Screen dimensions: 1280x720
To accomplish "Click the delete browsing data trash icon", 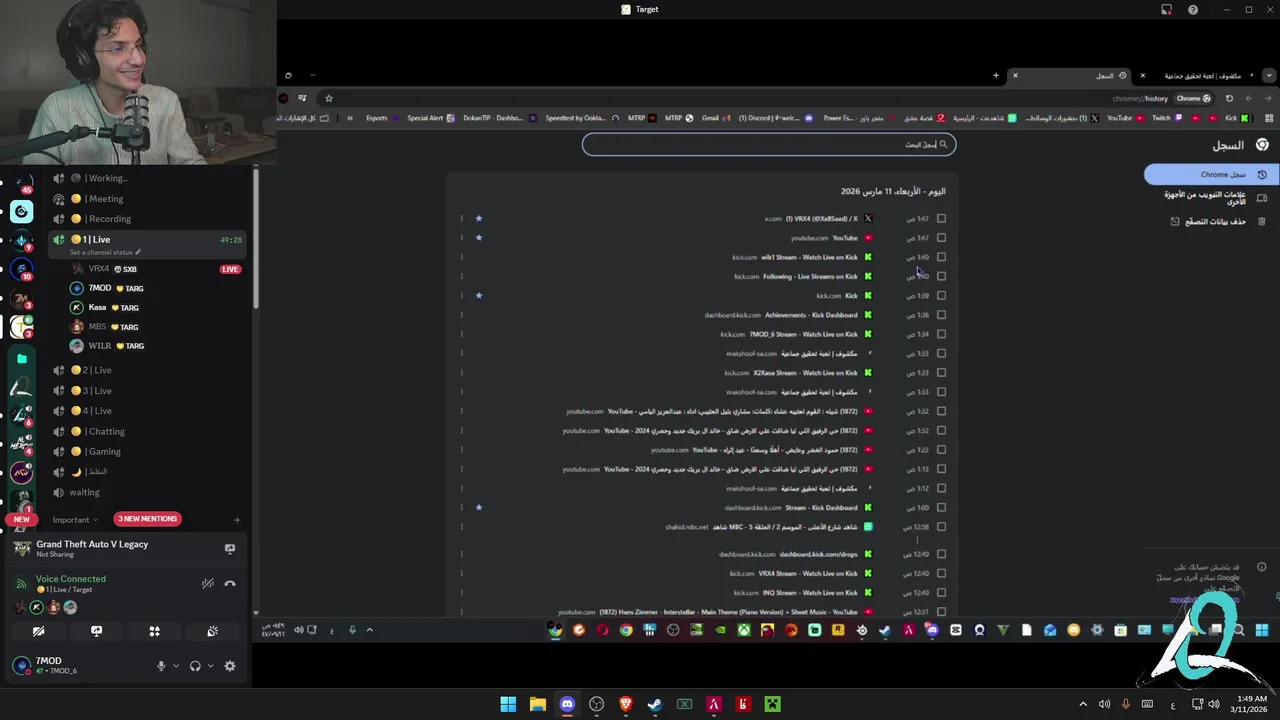I will click(1262, 221).
